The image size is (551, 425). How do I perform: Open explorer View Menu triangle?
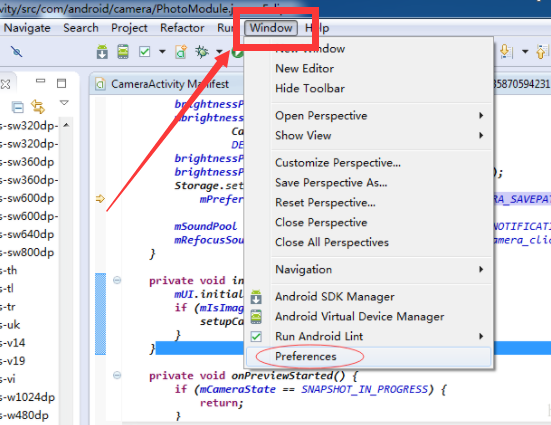pyautogui.click(x=64, y=103)
